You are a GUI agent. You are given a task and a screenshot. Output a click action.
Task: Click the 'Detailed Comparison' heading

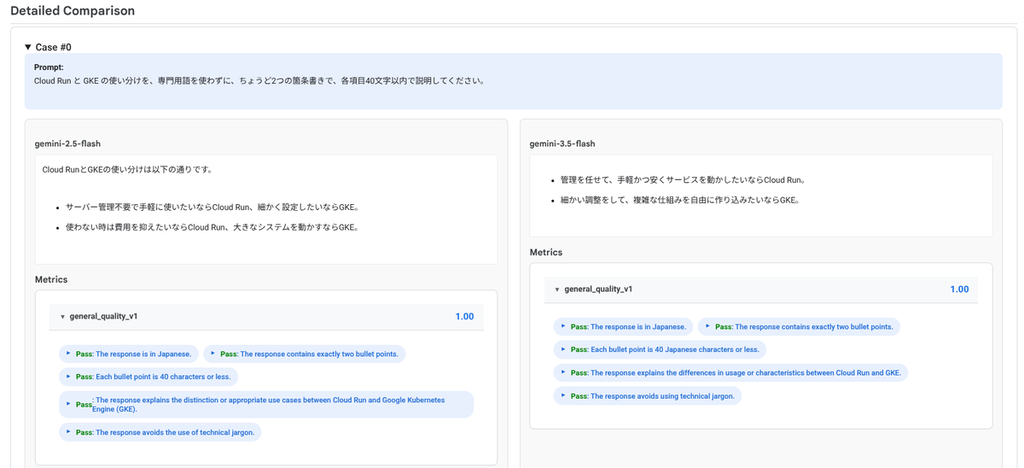click(x=72, y=10)
